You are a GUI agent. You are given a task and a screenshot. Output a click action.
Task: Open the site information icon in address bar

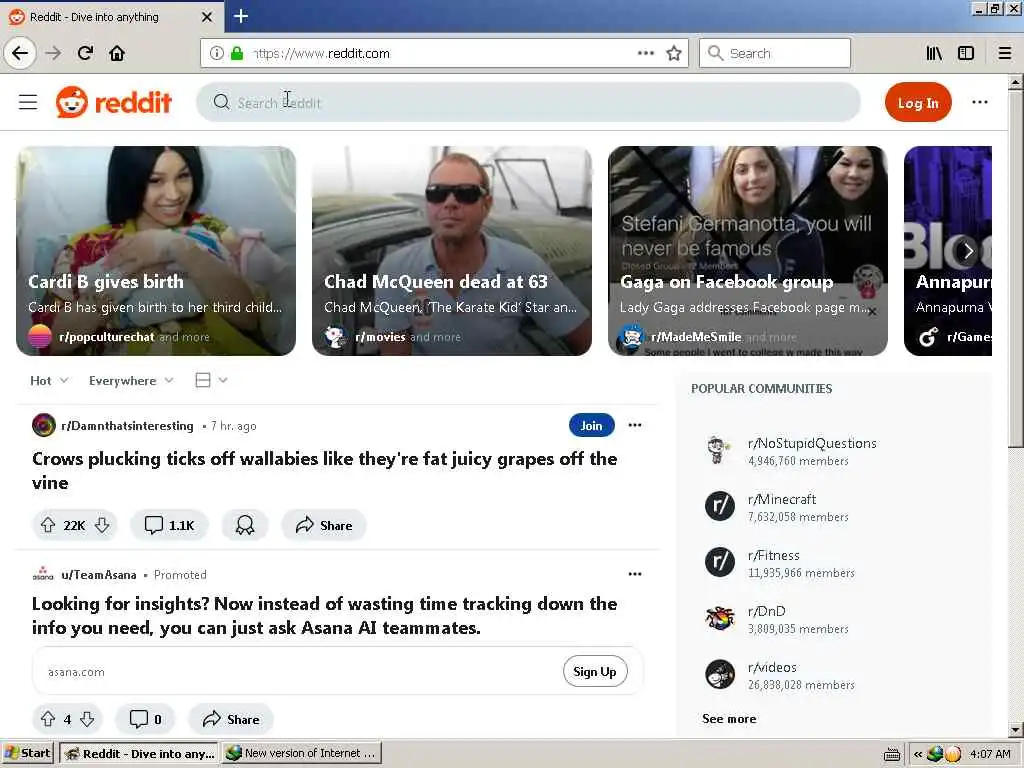[x=217, y=53]
